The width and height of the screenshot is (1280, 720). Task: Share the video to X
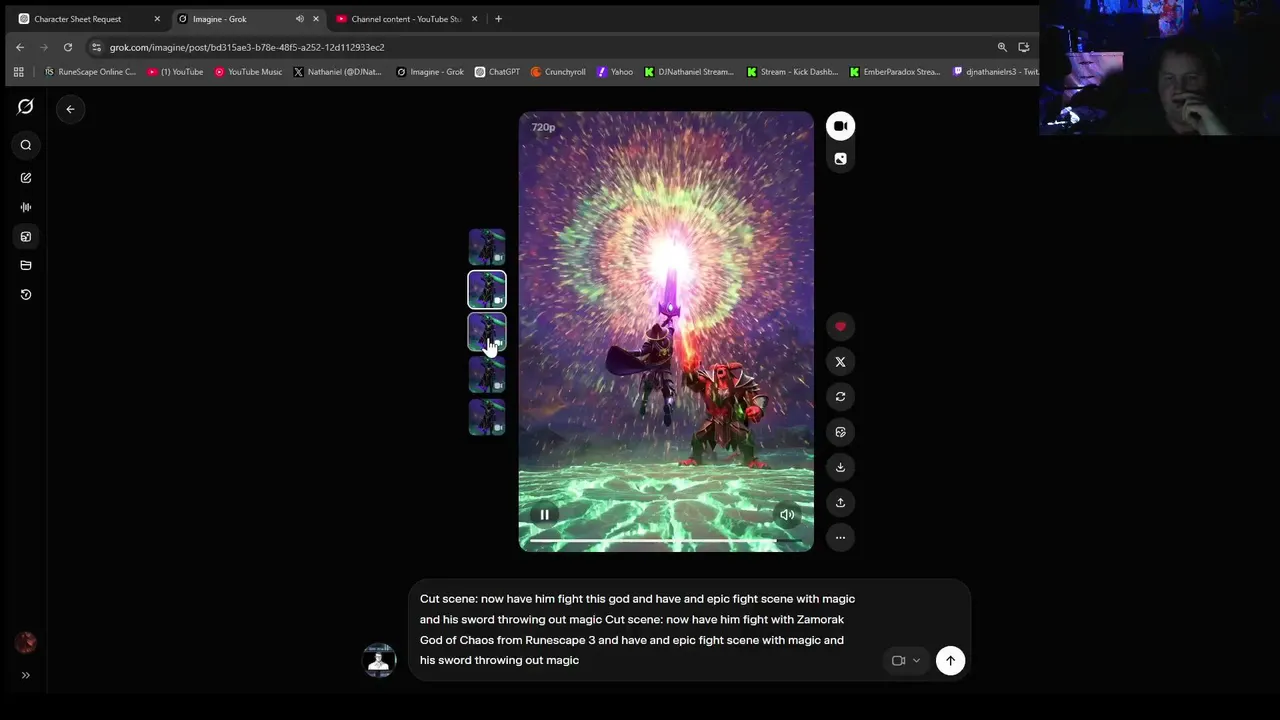pyautogui.click(x=840, y=362)
